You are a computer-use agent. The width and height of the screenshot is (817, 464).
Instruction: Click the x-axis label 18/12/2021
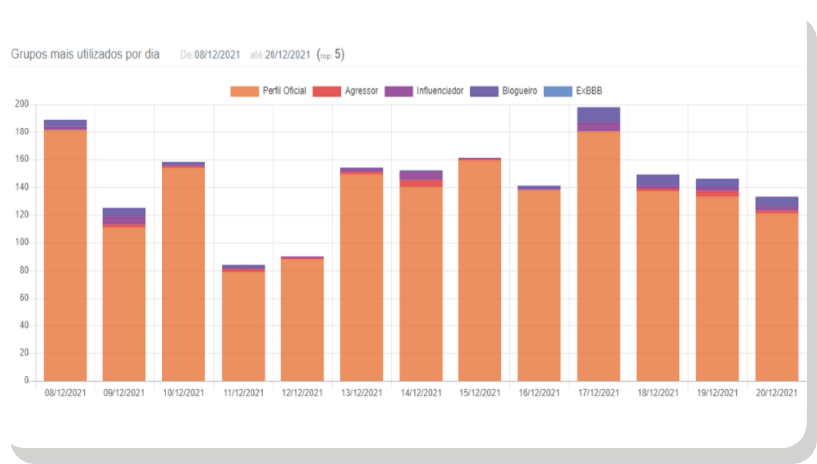click(x=658, y=393)
